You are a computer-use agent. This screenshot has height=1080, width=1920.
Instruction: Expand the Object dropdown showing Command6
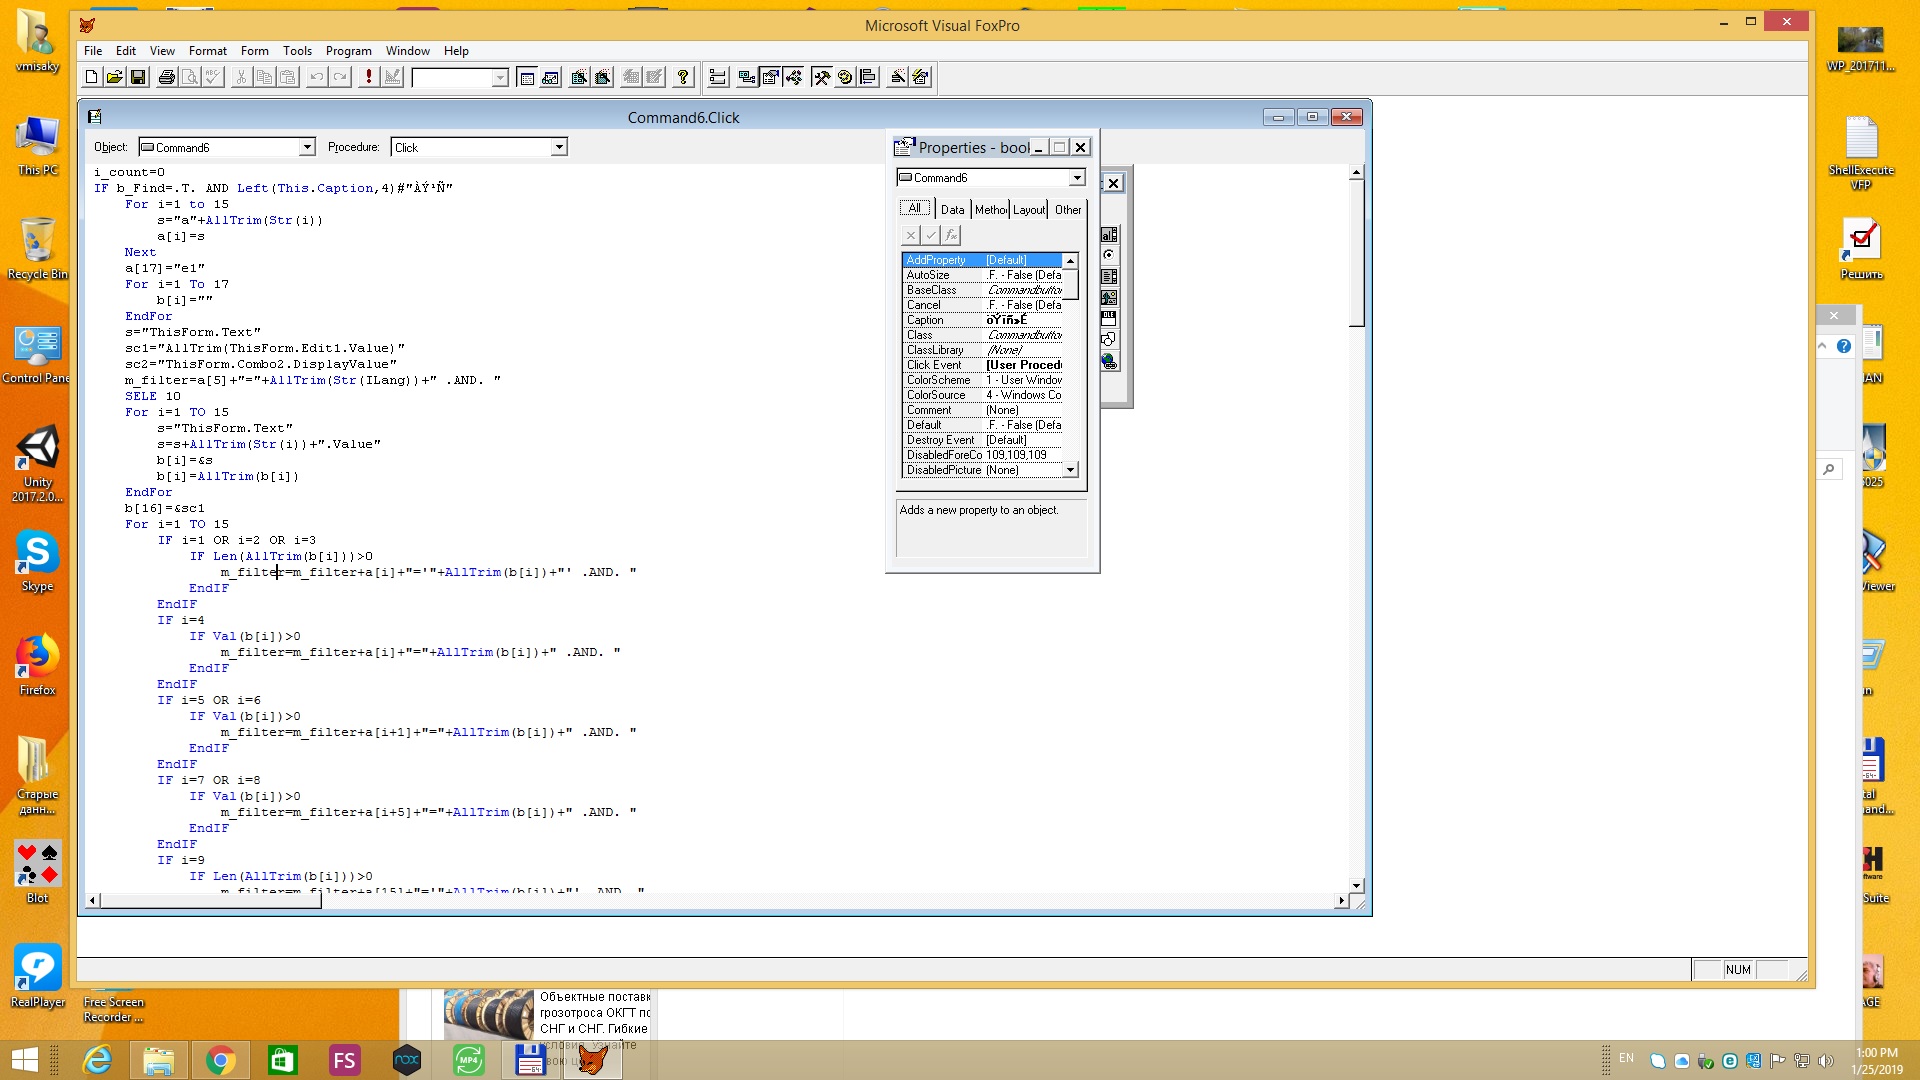point(307,147)
